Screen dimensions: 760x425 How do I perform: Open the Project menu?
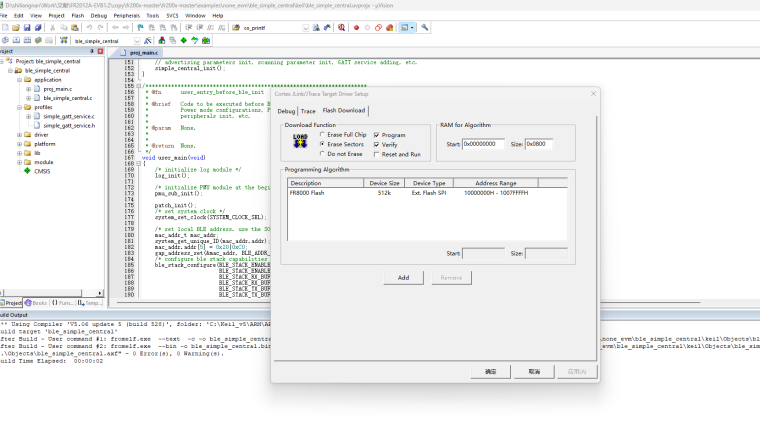coord(56,16)
